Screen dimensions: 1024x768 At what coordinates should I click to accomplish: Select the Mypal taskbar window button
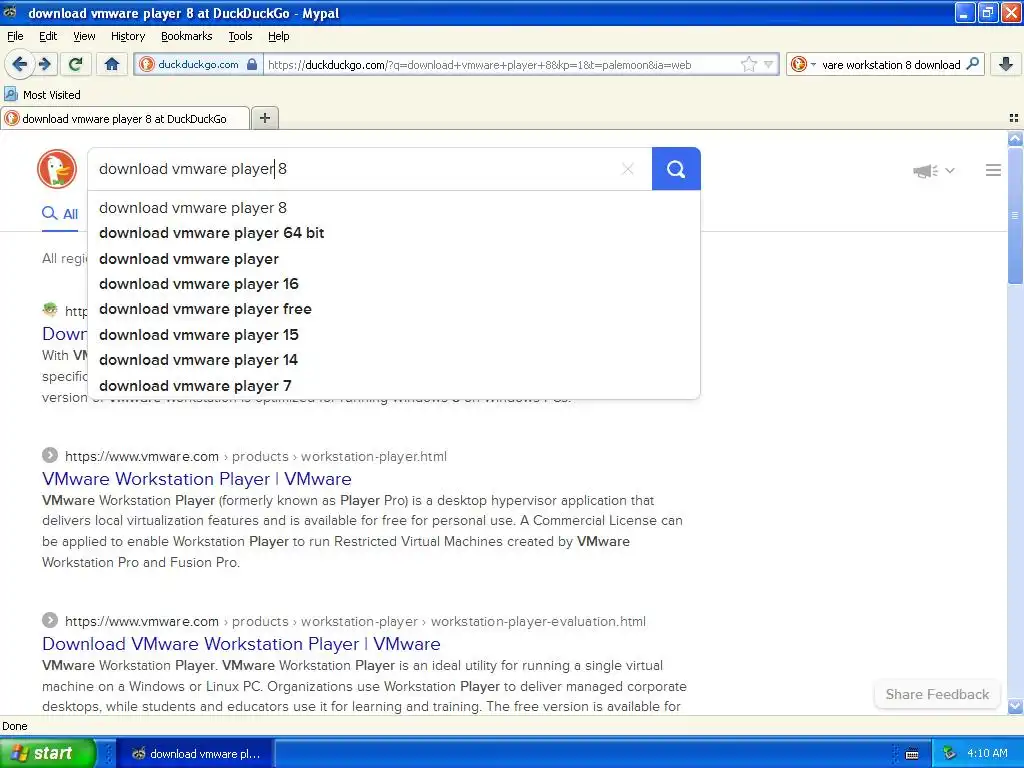click(x=195, y=754)
